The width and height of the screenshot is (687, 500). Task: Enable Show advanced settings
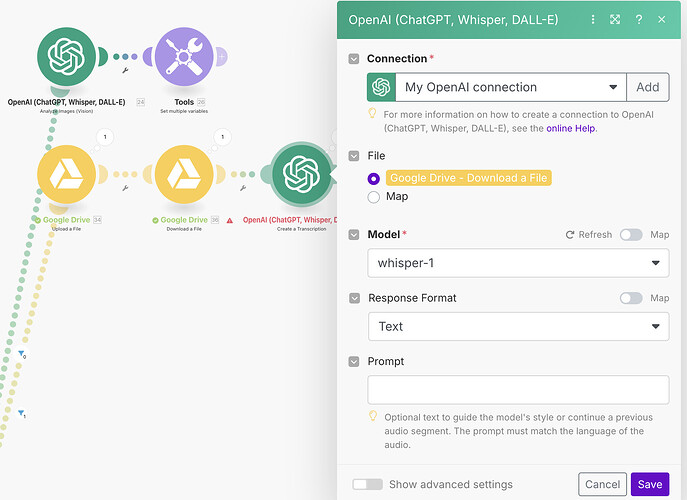coord(367,484)
